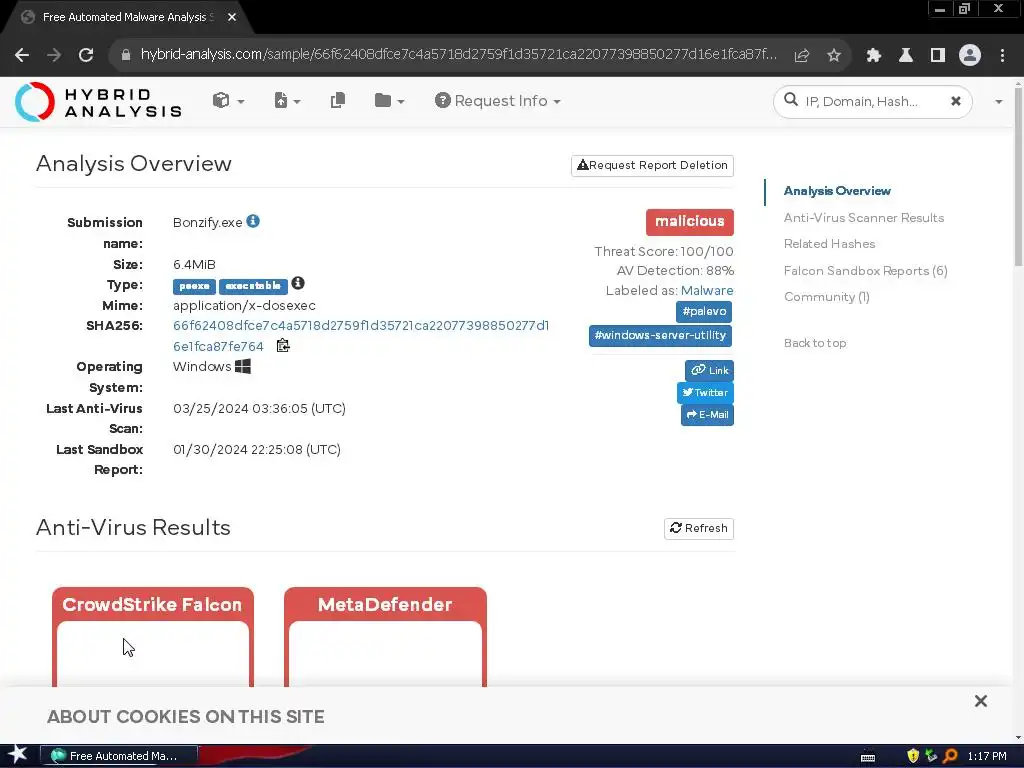Click the site lock icon

pos(126,56)
